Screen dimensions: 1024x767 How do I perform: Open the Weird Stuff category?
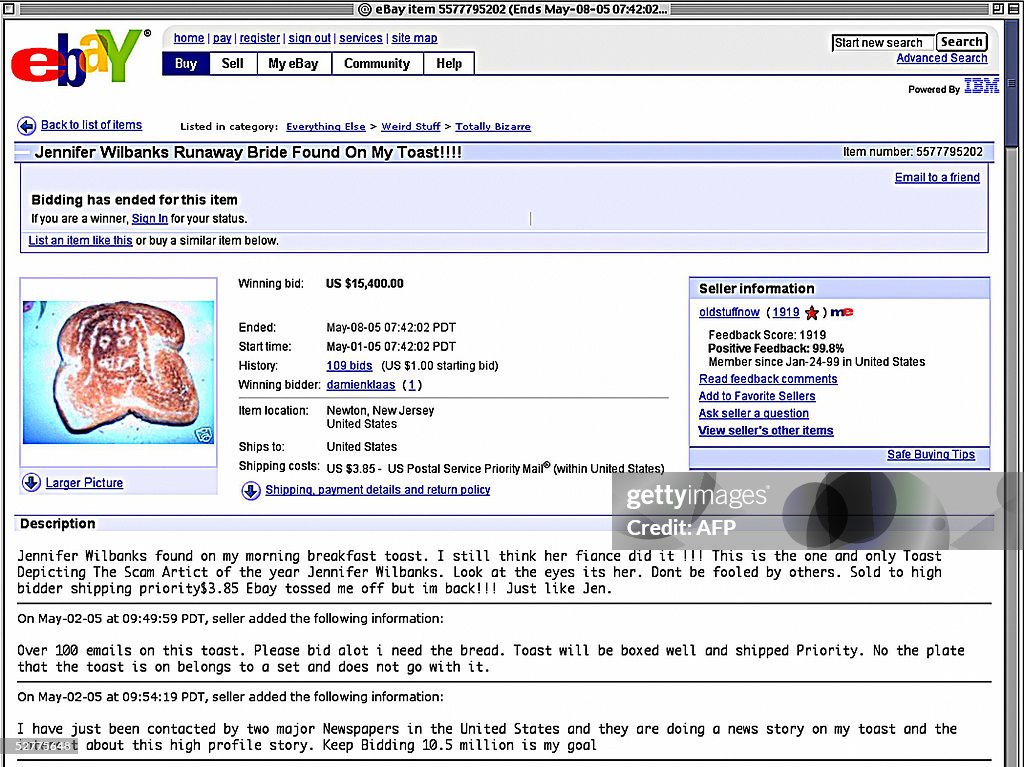pos(411,127)
